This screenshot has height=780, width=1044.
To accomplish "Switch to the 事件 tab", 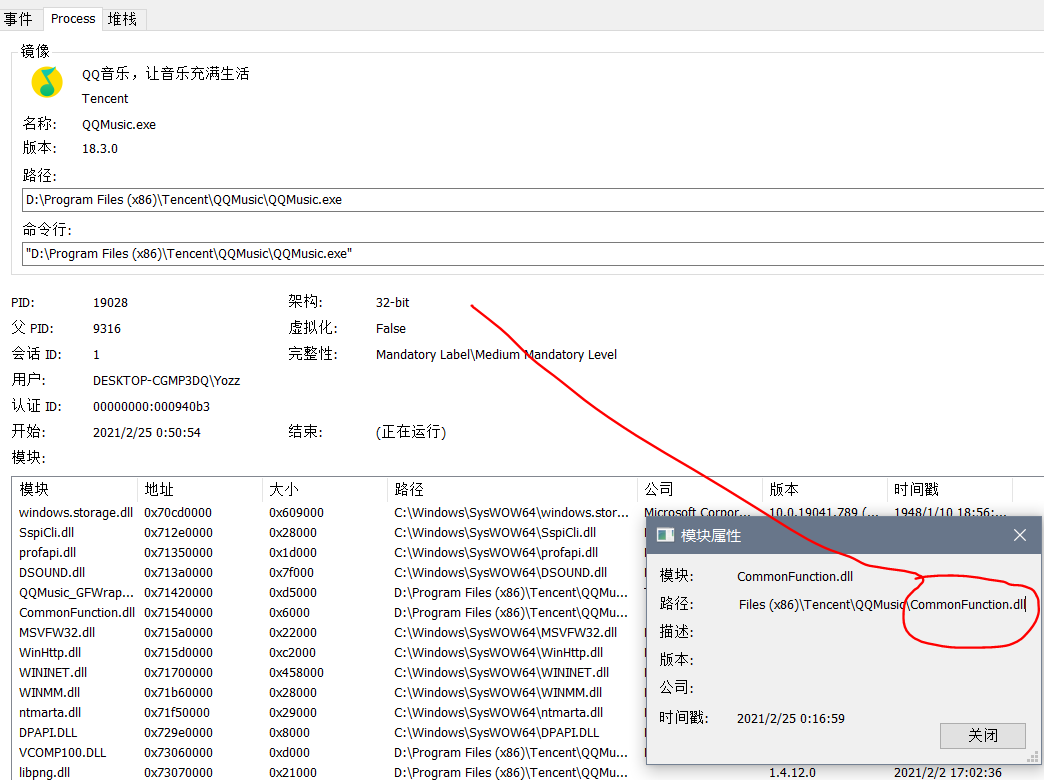I will pyautogui.click(x=19, y=19).
